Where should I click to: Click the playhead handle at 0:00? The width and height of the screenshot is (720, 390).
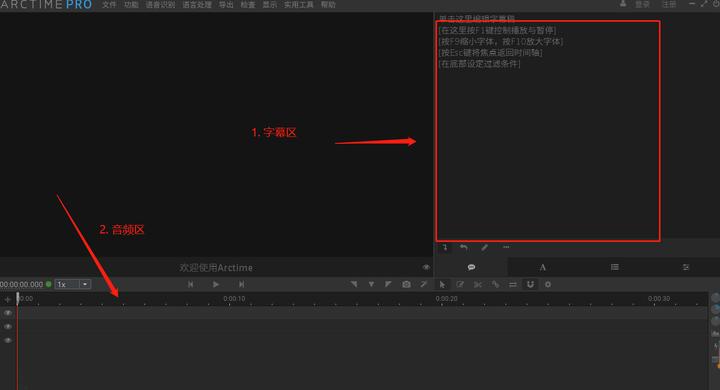pyautogui.click(x=18, y=299)
